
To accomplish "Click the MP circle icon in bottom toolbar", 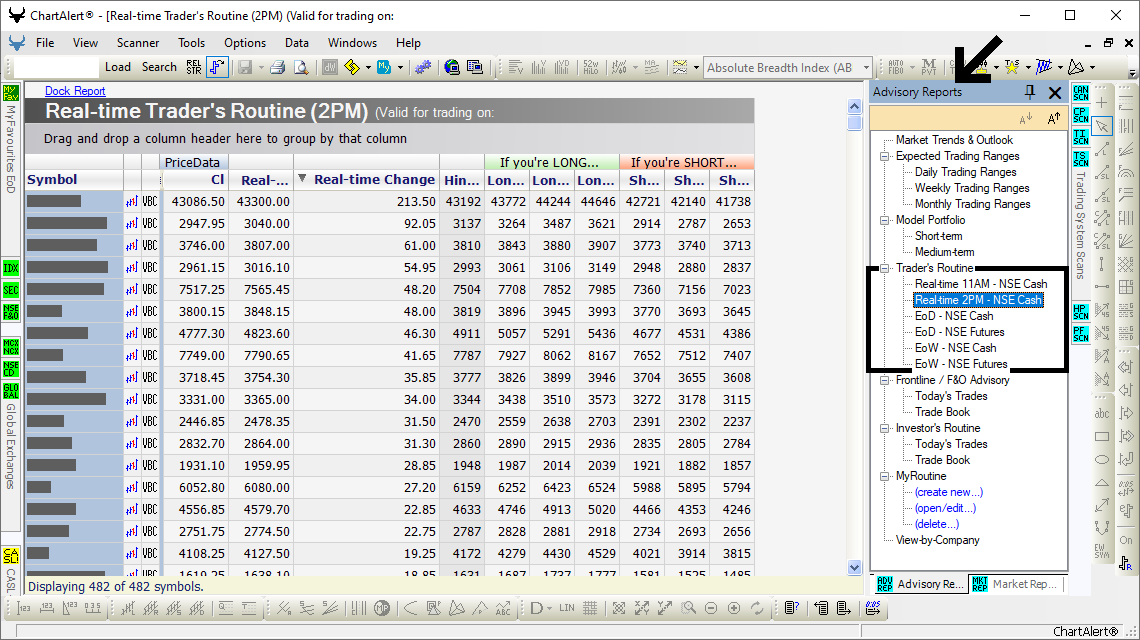I will tap(382, 608).
